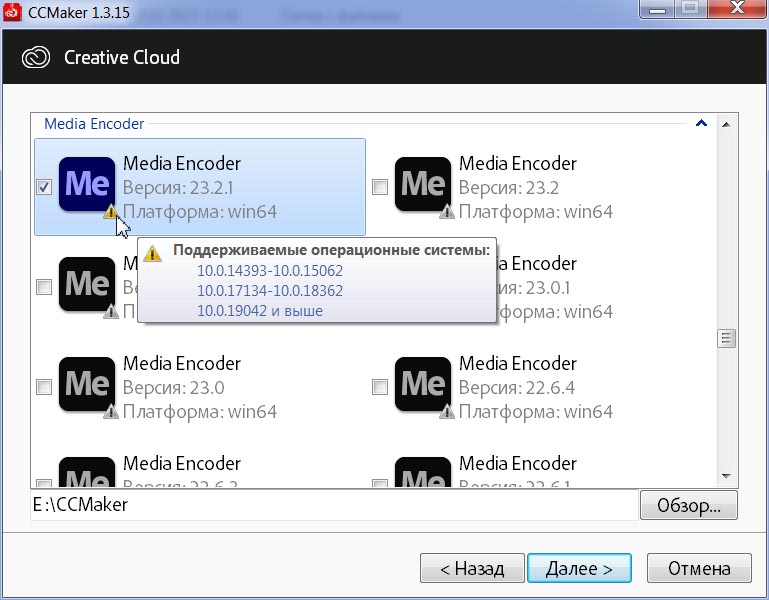Open the Обзор... browse dialog
Viewport: 769px width, 600px height.
(x=689, y=505)
